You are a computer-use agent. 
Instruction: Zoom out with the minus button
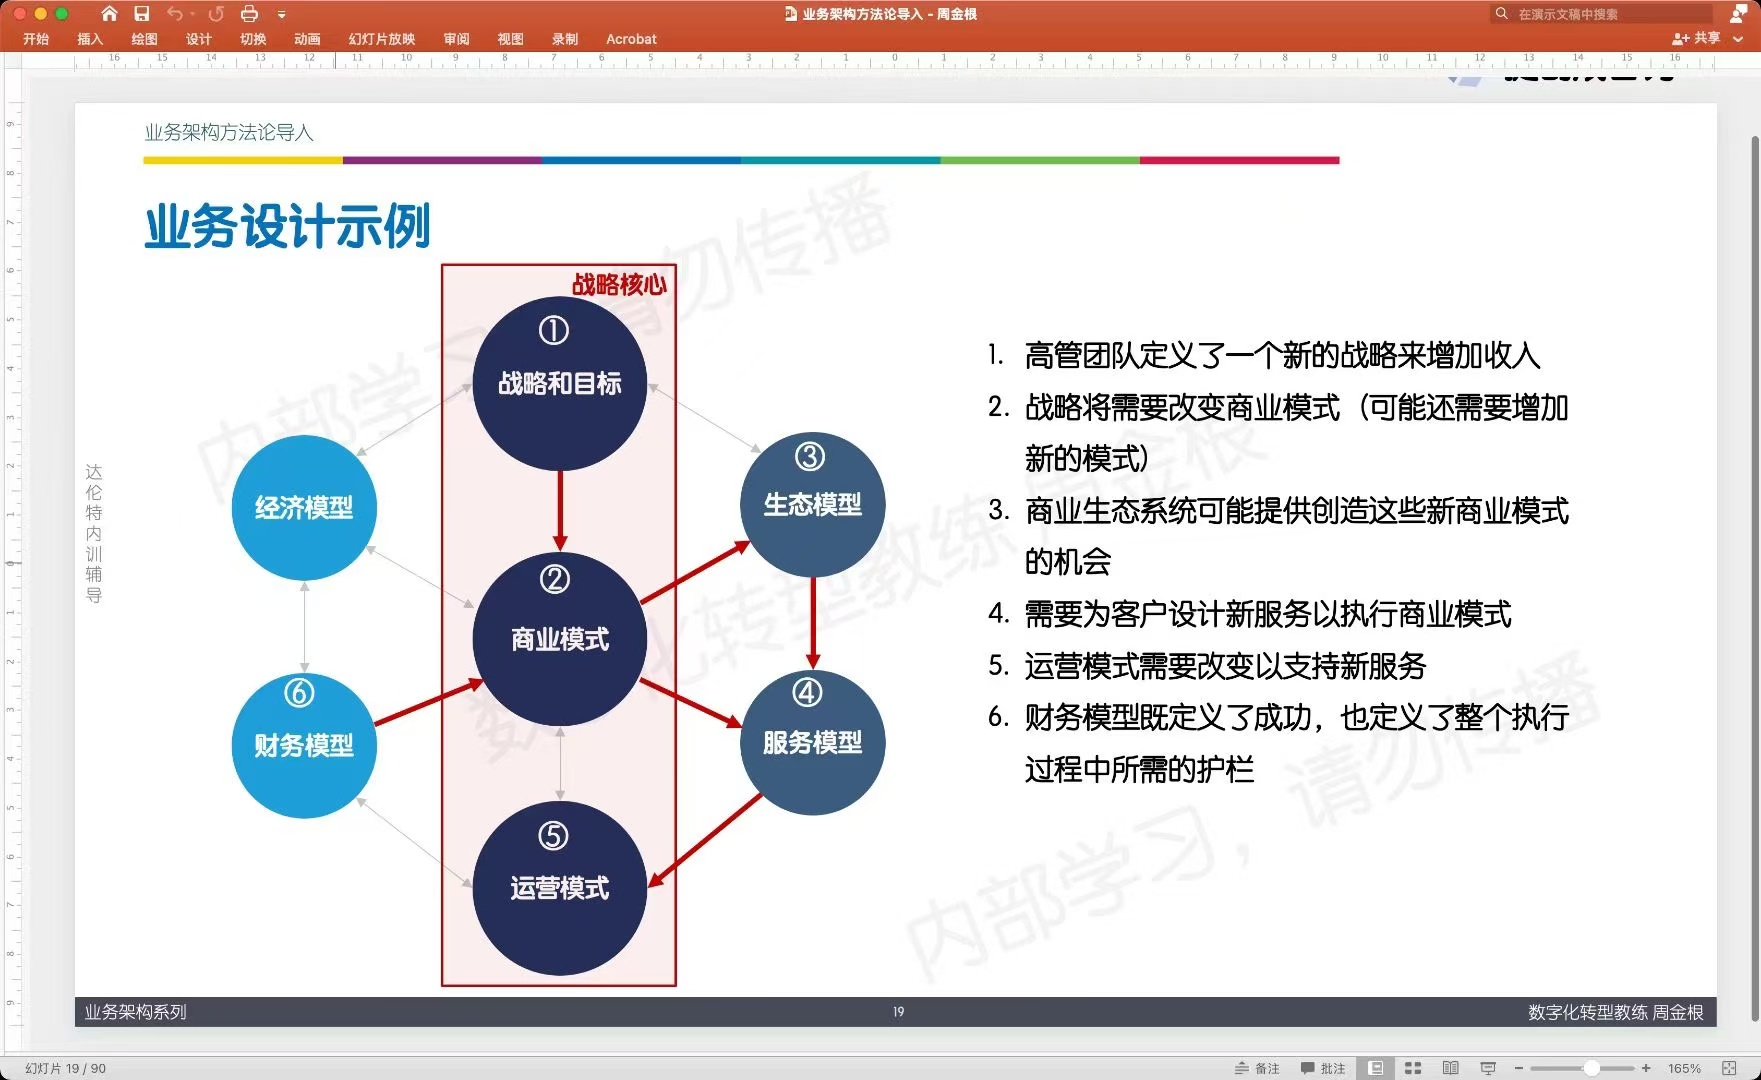tap(1518, 1068)
